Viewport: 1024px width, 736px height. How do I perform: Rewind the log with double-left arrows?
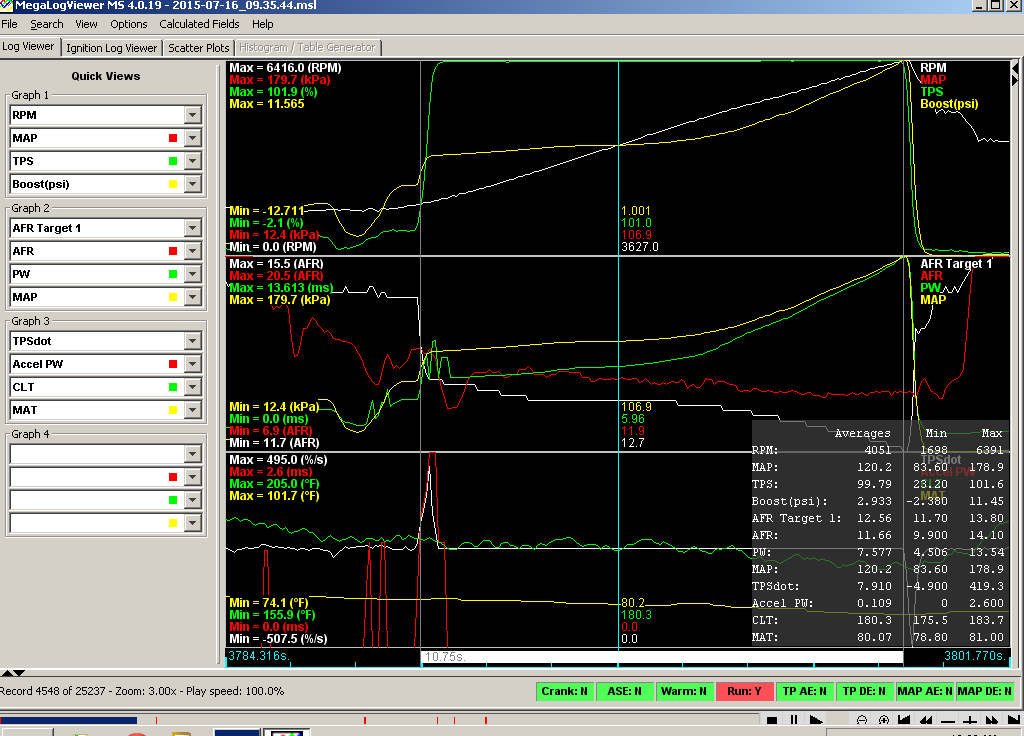point(926,720)
